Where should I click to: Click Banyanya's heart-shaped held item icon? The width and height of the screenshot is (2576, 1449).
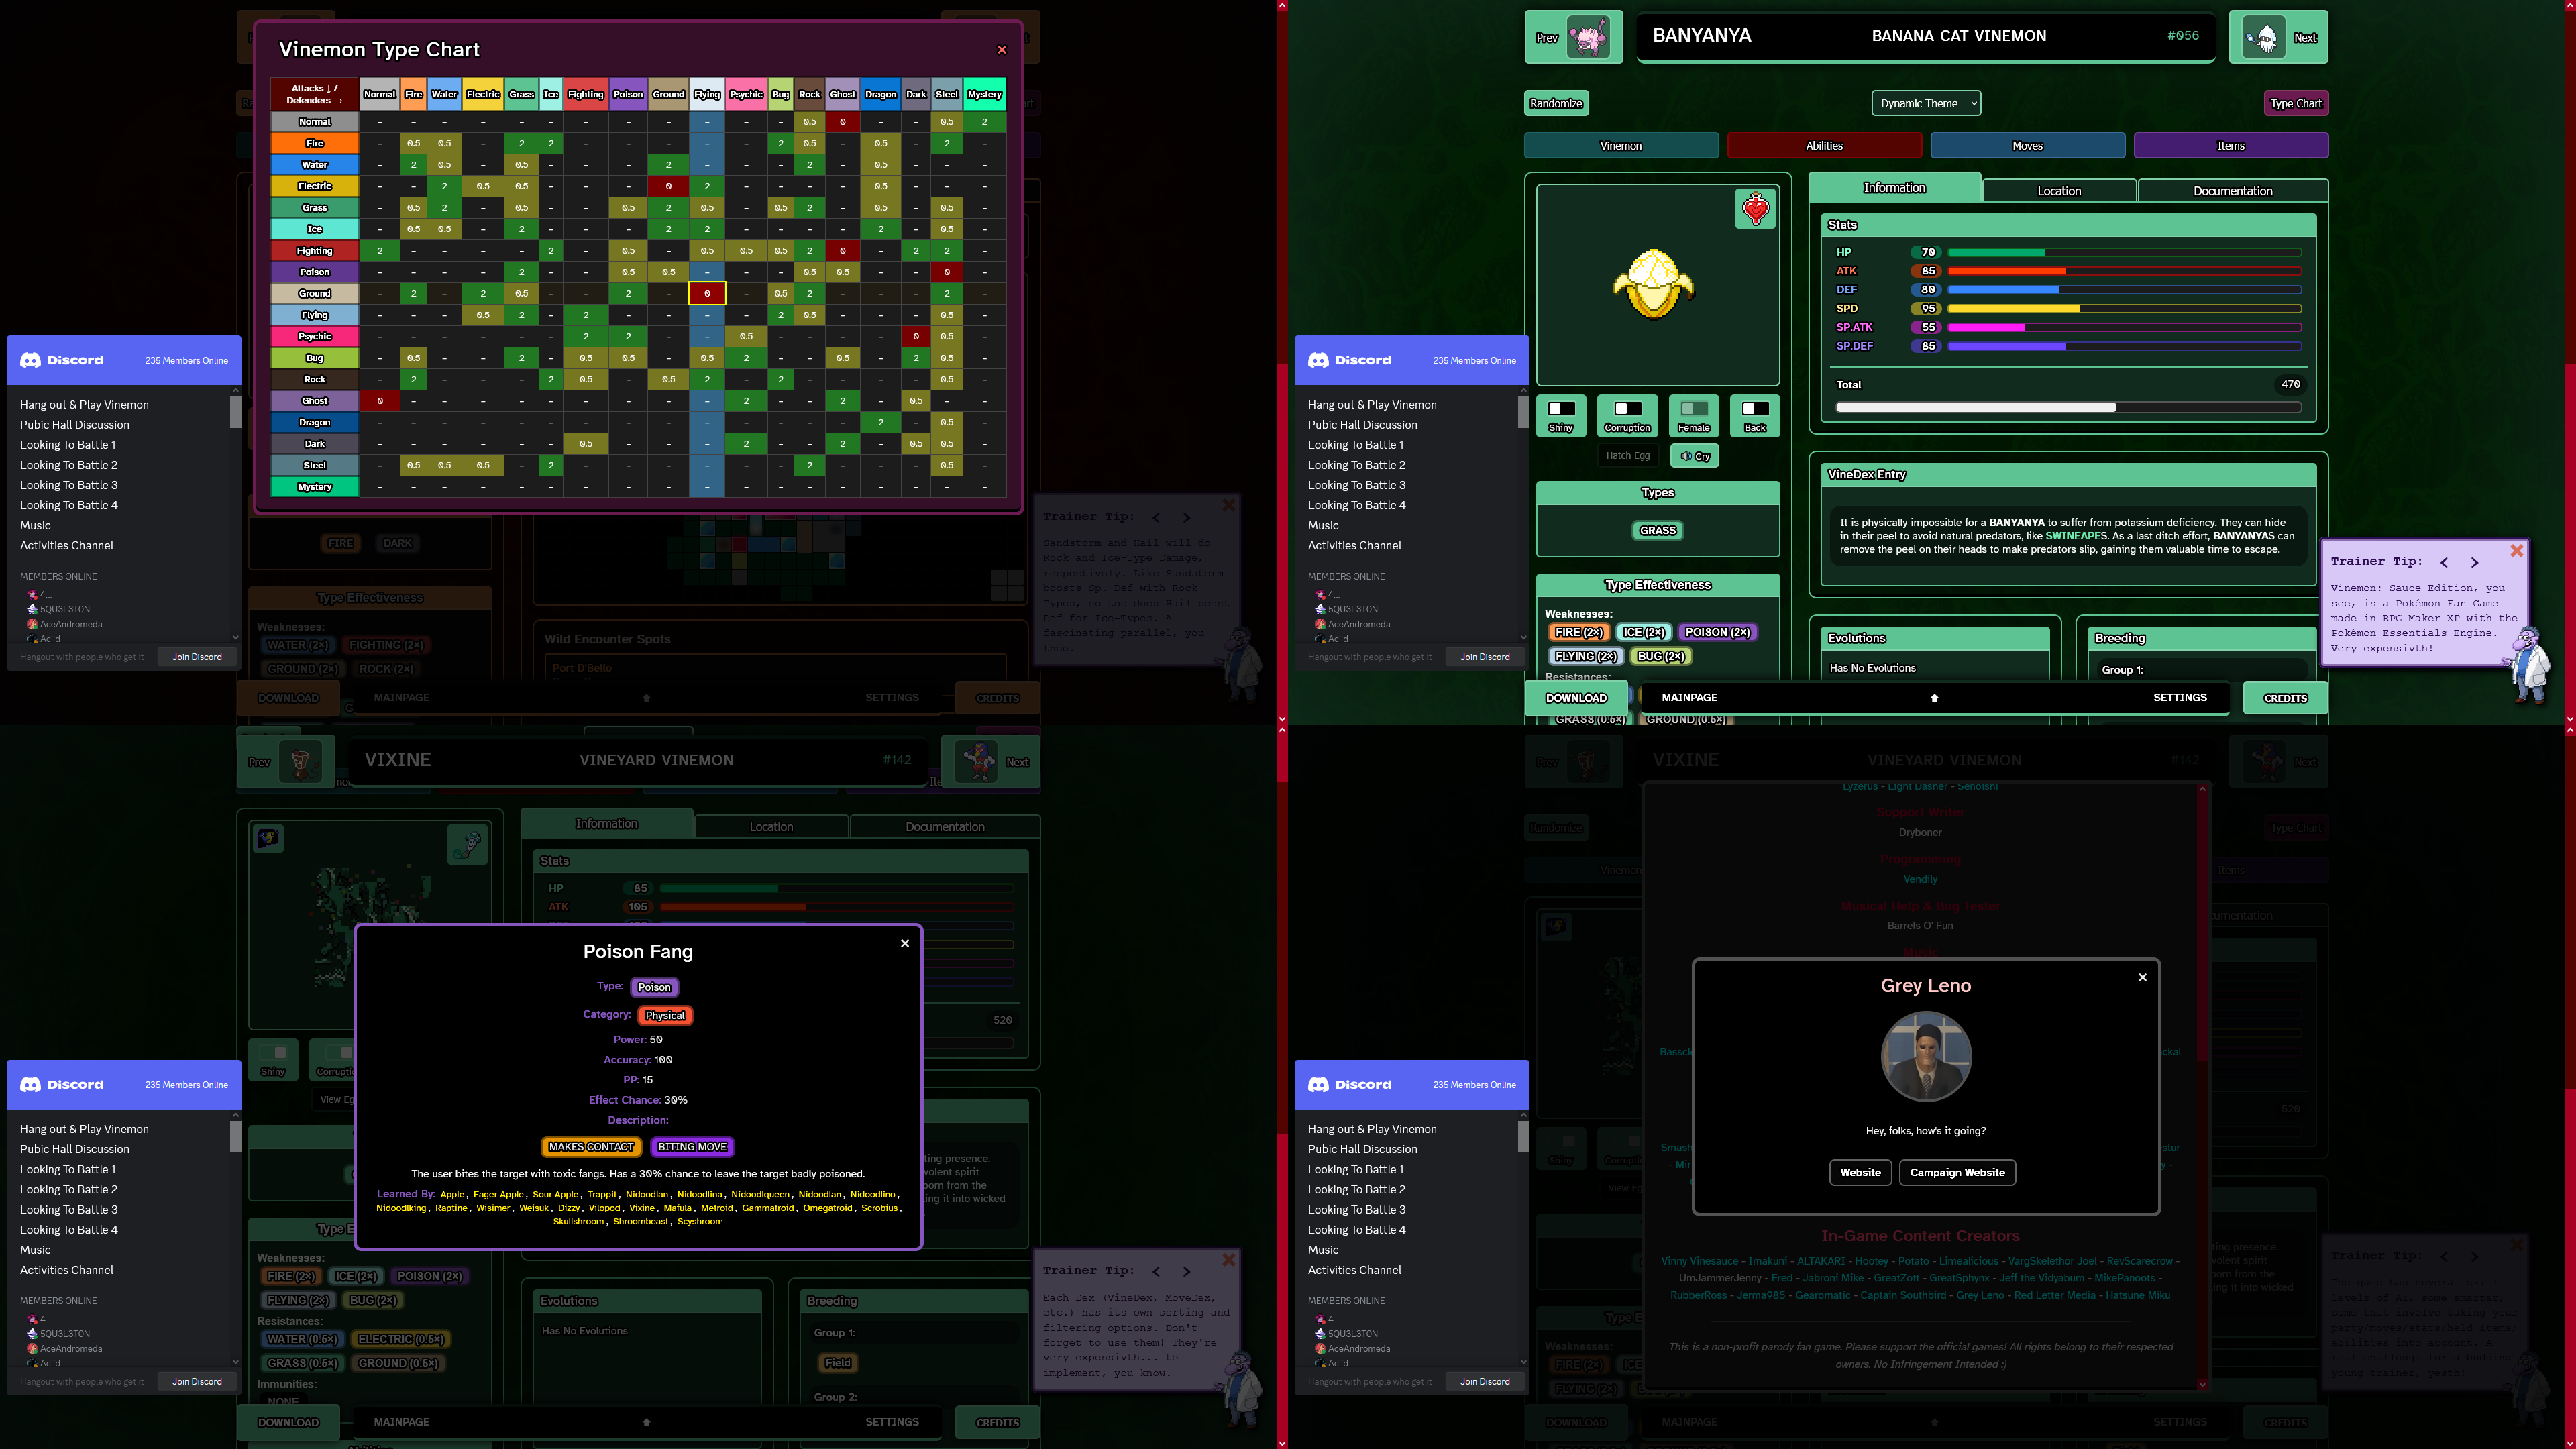tap(1755, 209)
